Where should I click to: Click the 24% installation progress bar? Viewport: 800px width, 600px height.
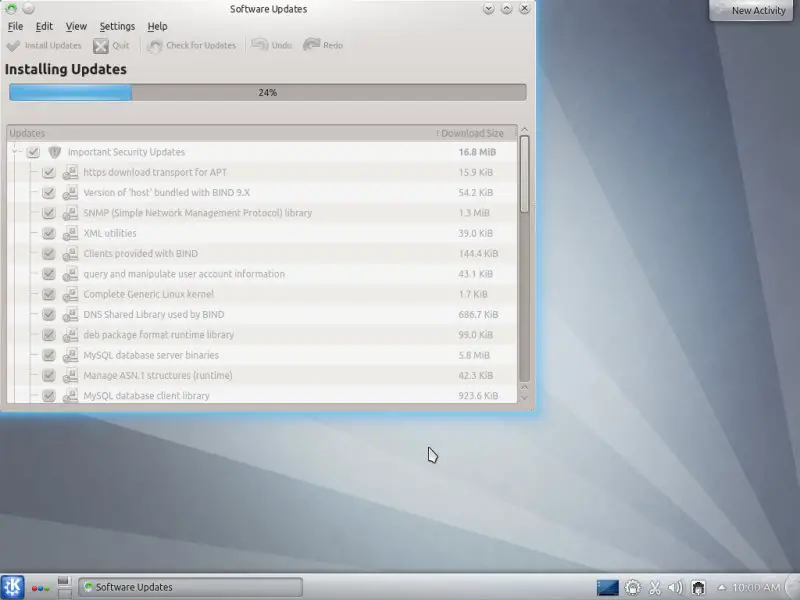pos(268,92)
